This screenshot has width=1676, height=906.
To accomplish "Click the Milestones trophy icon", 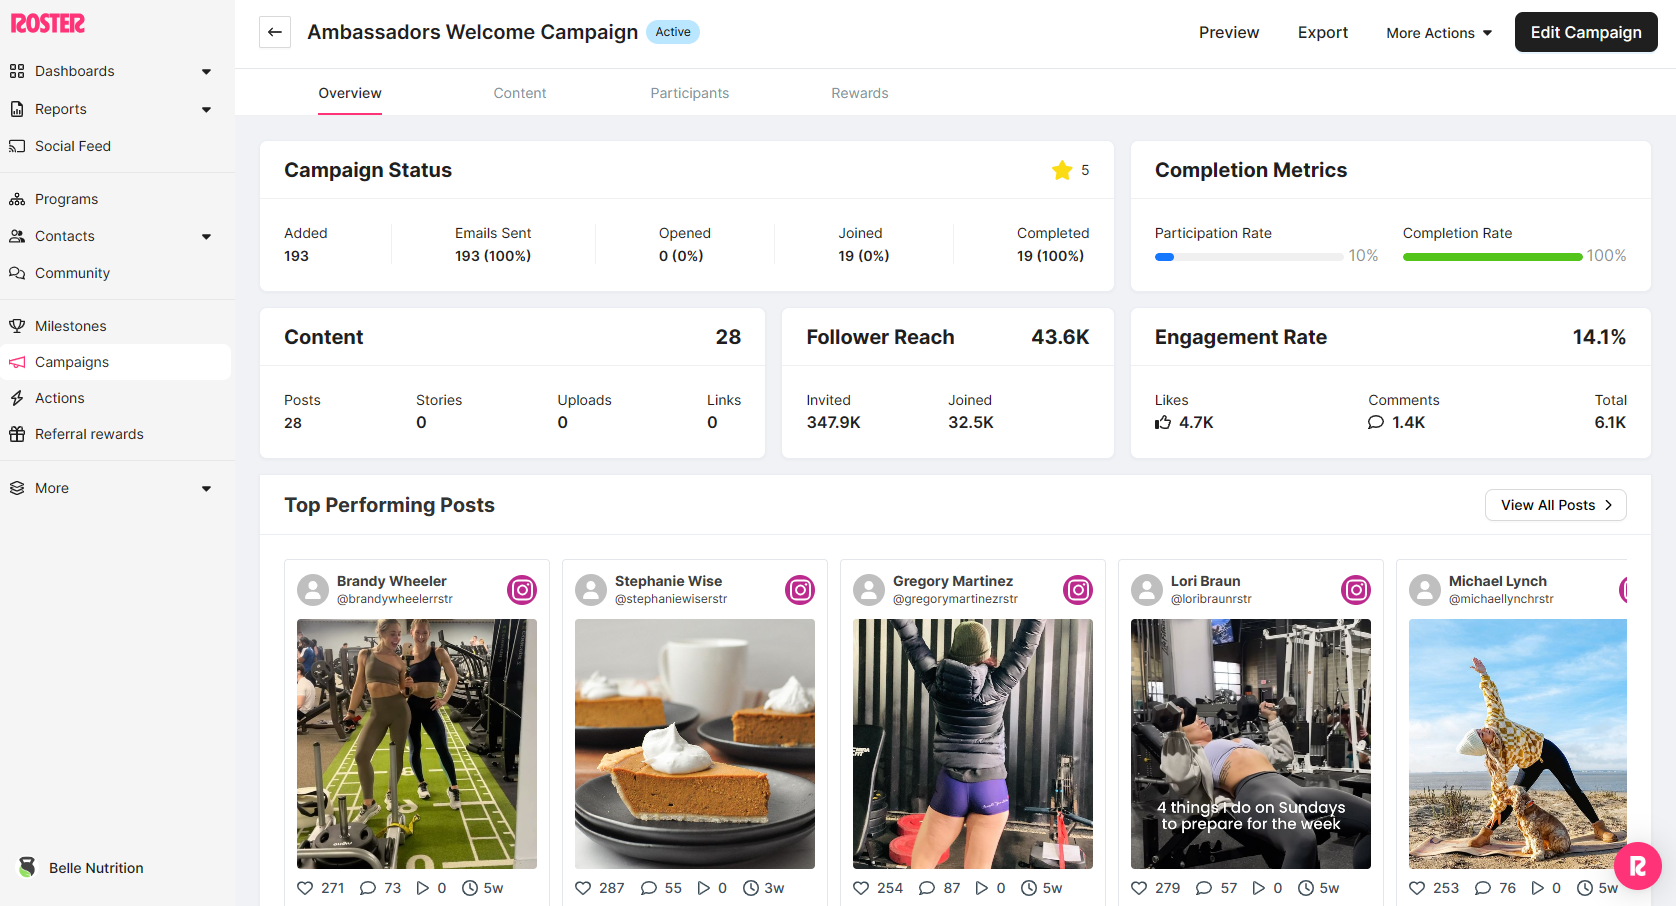I will pyautogui.click(x=17, y=326).
